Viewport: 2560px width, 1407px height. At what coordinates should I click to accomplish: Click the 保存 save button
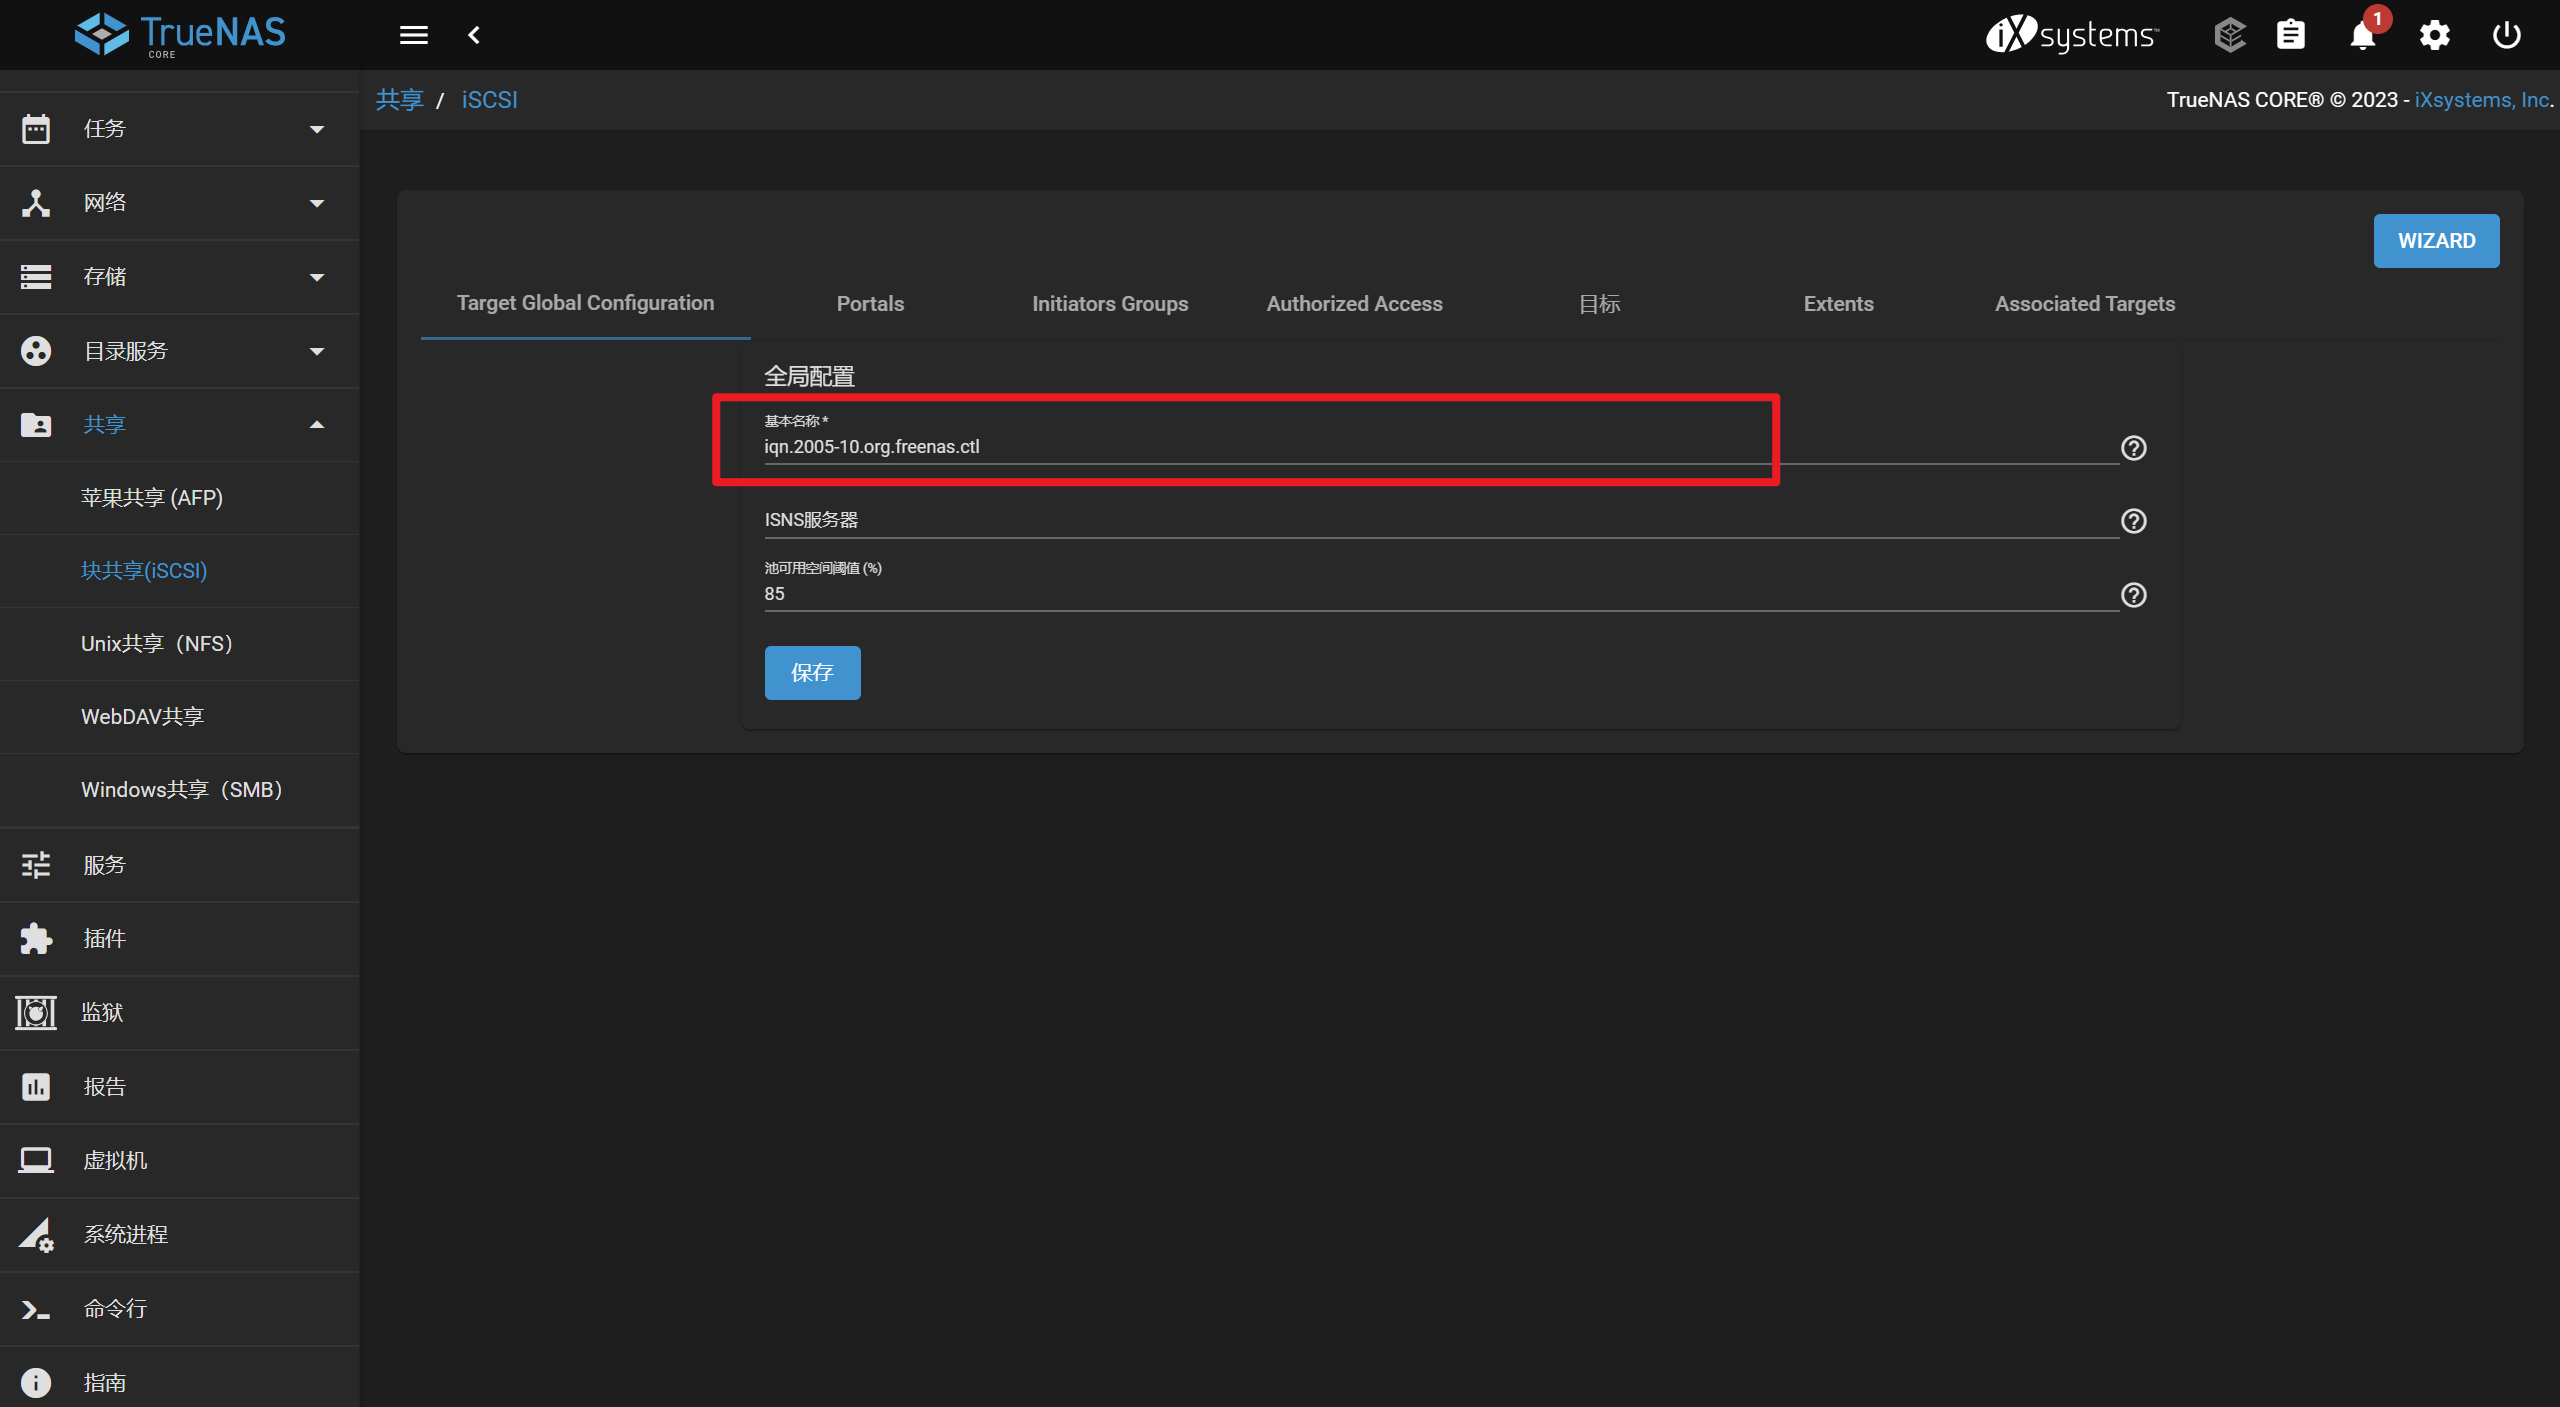click(x=812, y=673)
